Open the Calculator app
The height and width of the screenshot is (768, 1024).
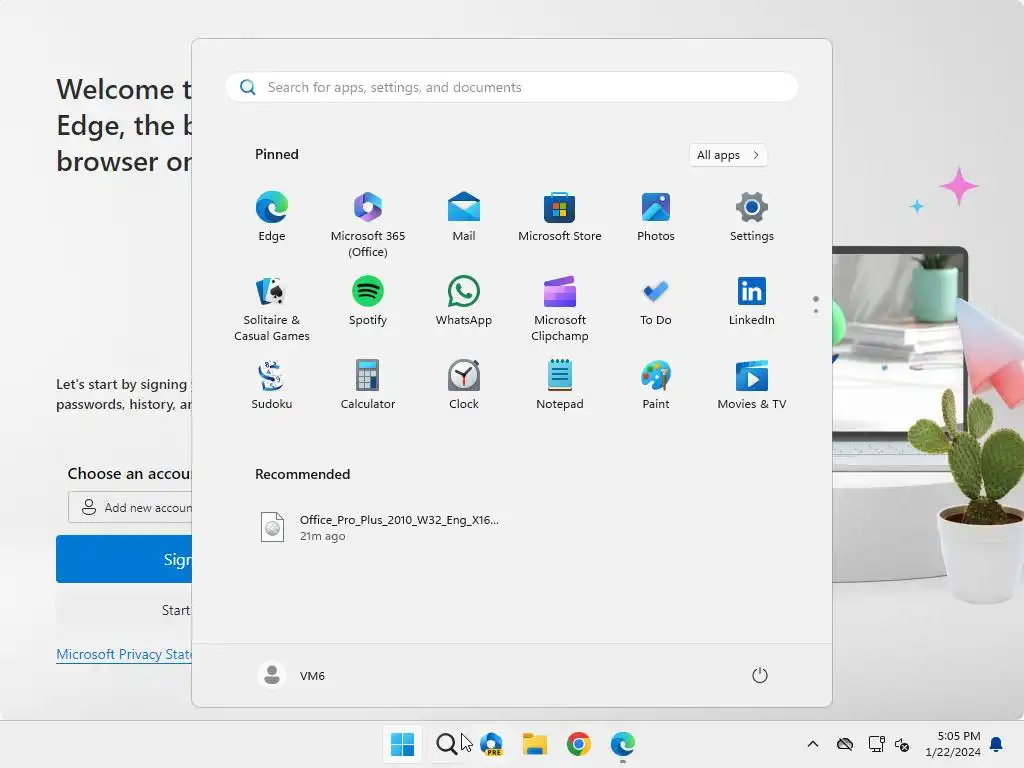click(368, 385)
